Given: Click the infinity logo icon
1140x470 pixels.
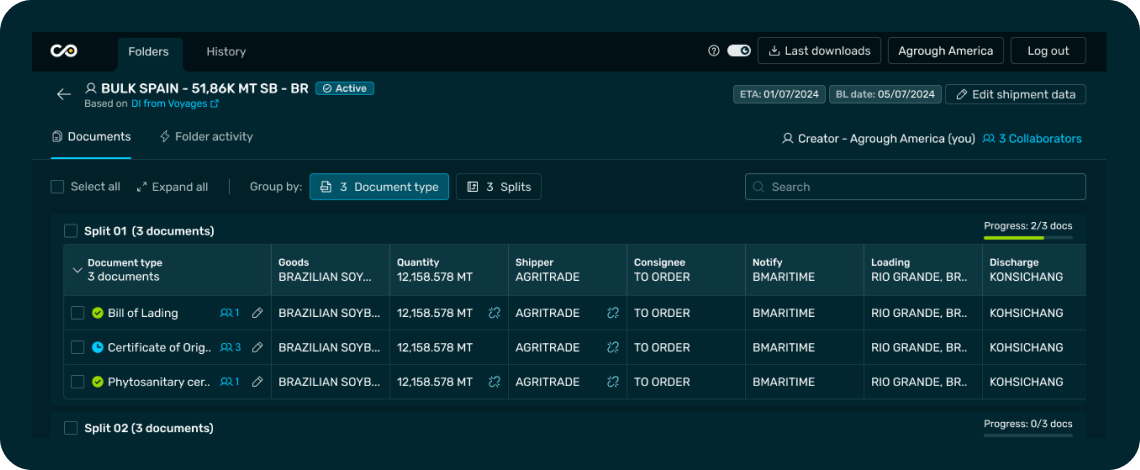Looking at the screenshot, I should [63, 51].
